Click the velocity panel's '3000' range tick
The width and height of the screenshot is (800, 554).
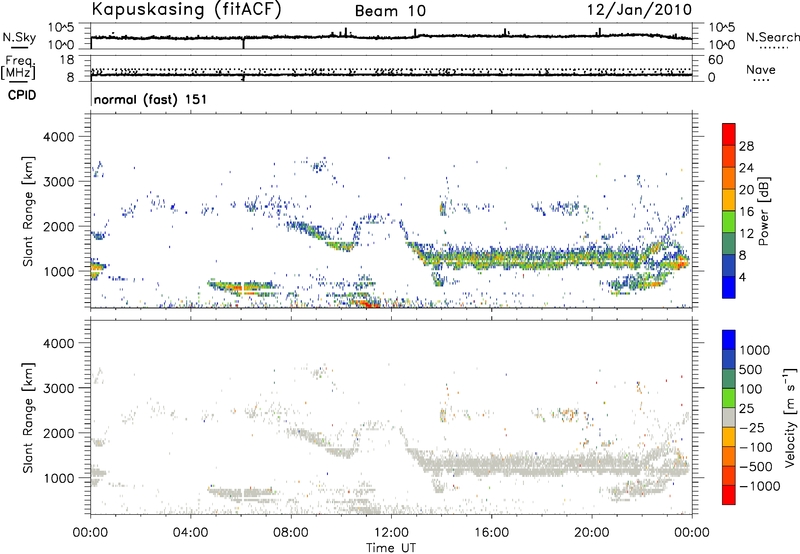pos(59,388)
